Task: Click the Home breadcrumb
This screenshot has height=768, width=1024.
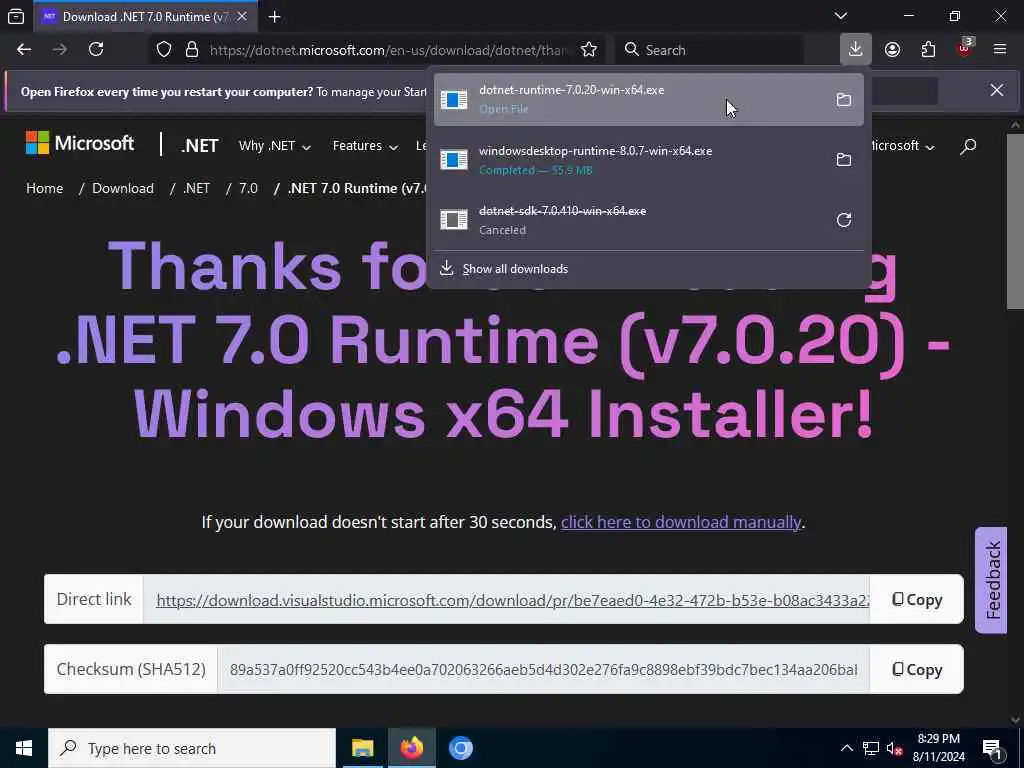Action: tap(44, 188)
